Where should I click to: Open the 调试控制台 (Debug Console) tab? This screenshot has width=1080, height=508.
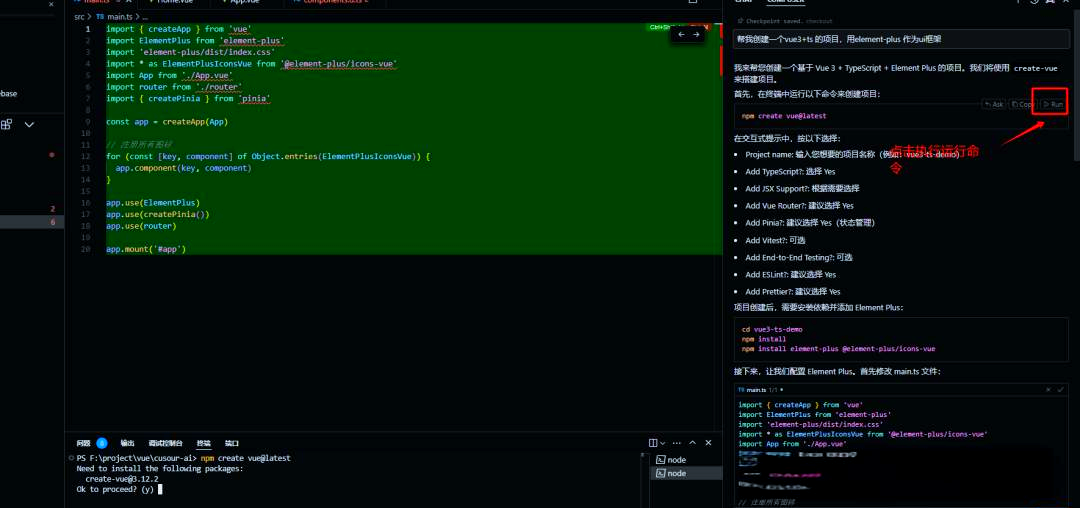click(165, 443)
